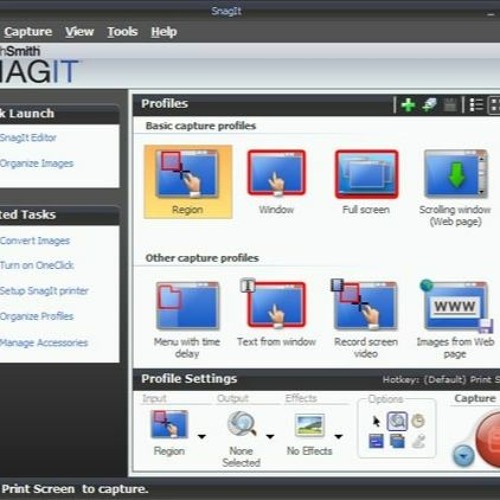Click the Hotkey (Default) Print text

(x=441, y=380)
